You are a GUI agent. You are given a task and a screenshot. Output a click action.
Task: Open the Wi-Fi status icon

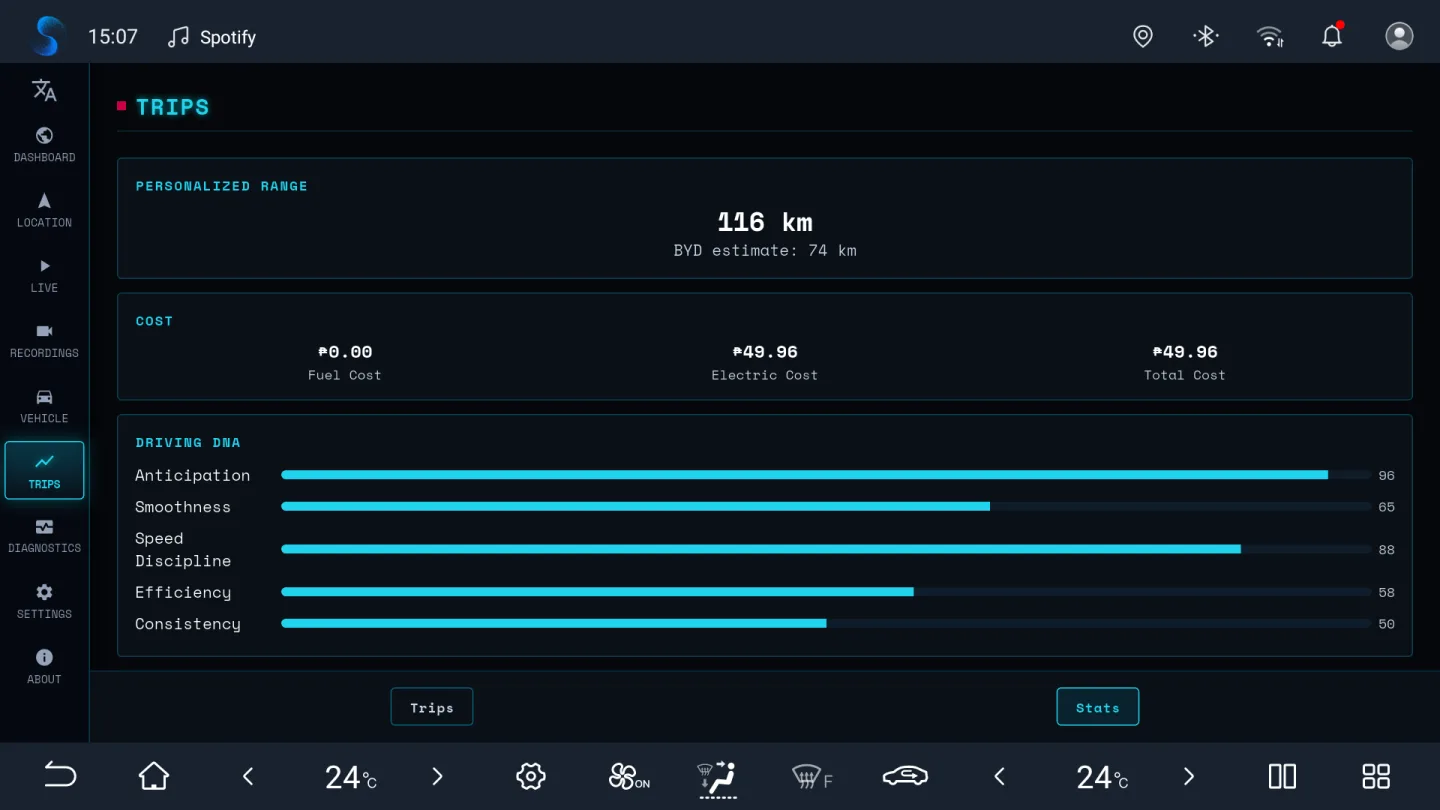[1270, 37]
